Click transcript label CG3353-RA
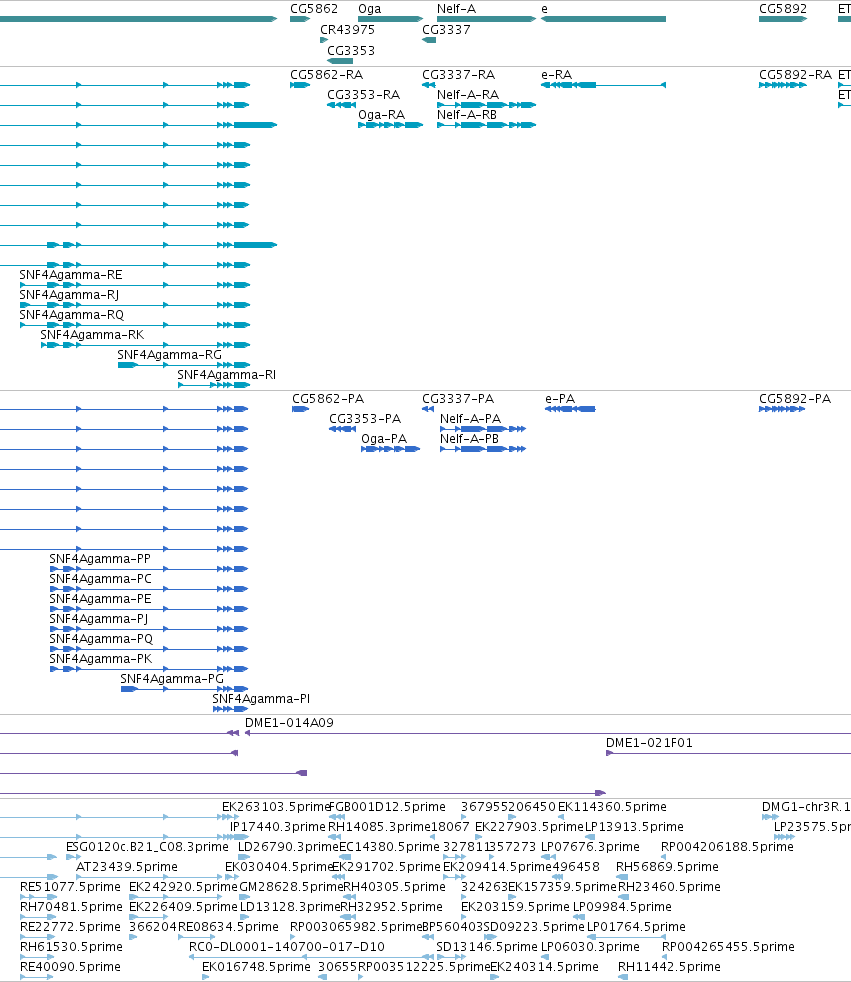The image size is (851, 982). [x=363, y=95]
